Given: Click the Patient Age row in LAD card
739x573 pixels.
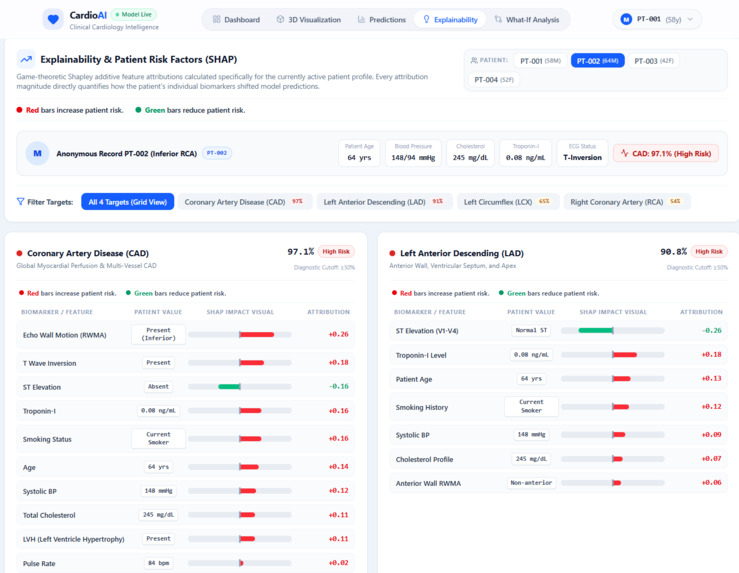Looking at the screenshot, I should (x=558, y=379).
